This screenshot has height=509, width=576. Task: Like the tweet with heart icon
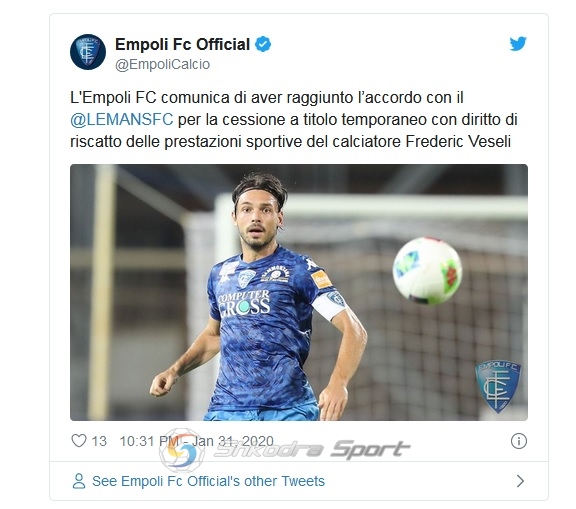point(79,440)
